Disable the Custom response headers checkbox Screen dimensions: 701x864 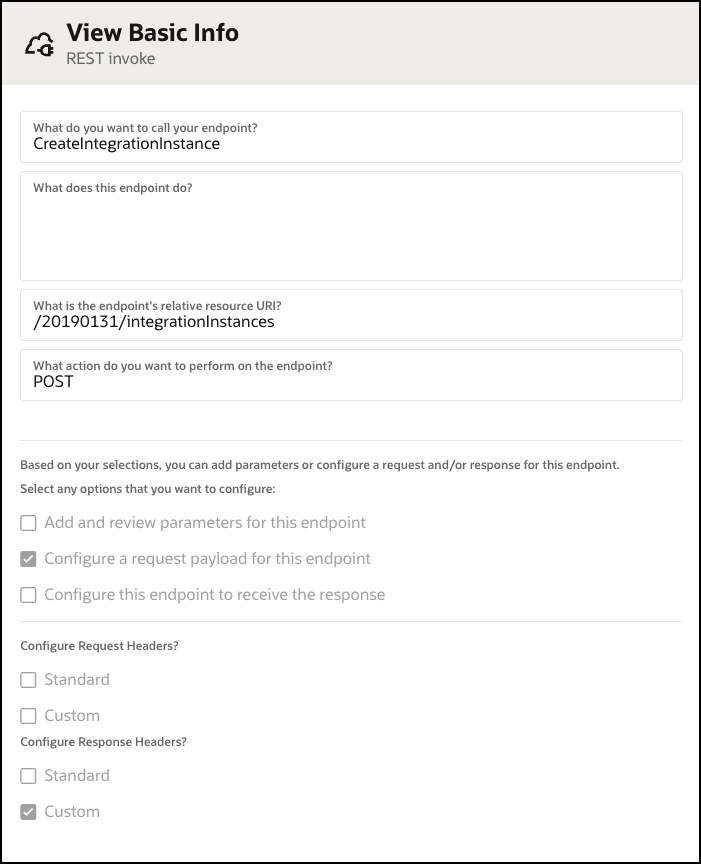point(30,811)
